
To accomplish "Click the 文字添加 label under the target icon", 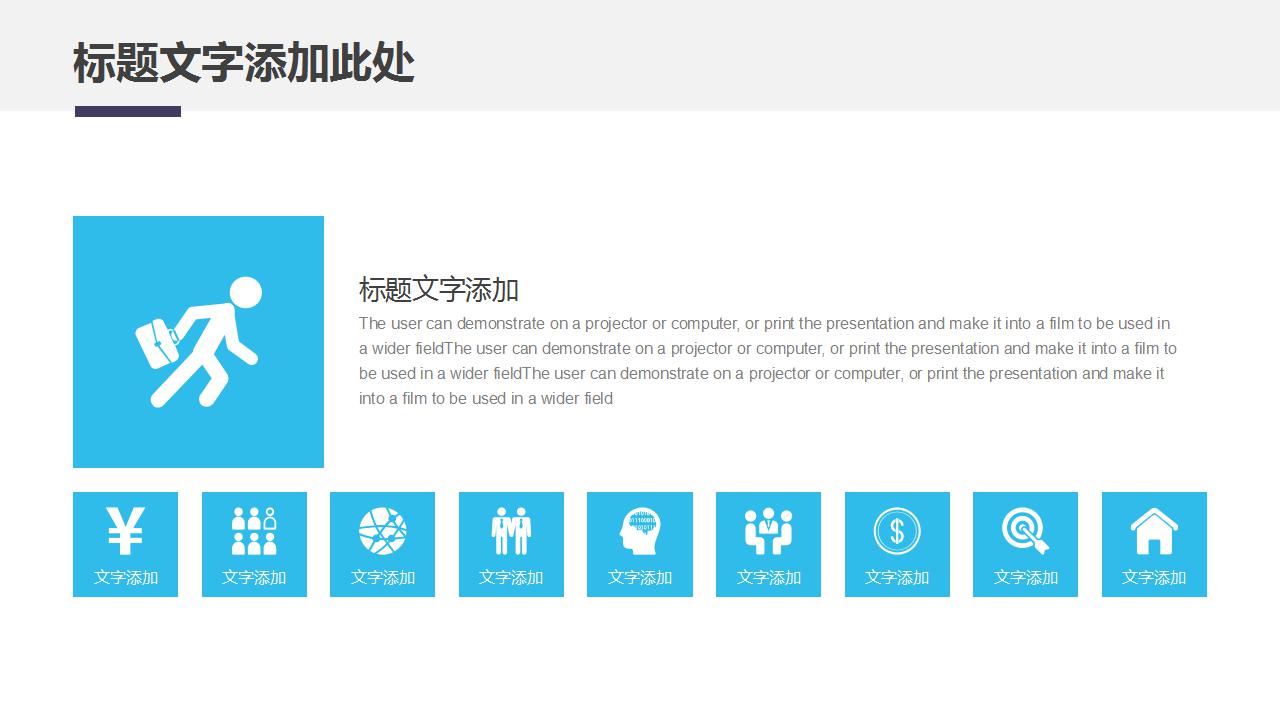I will click(1026, 577).
